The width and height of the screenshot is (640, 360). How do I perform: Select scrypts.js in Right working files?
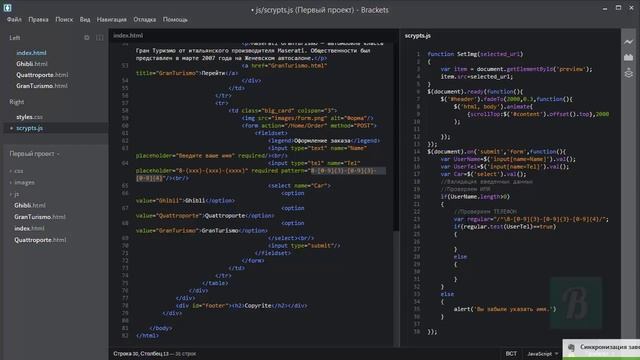tap(29, 128)
